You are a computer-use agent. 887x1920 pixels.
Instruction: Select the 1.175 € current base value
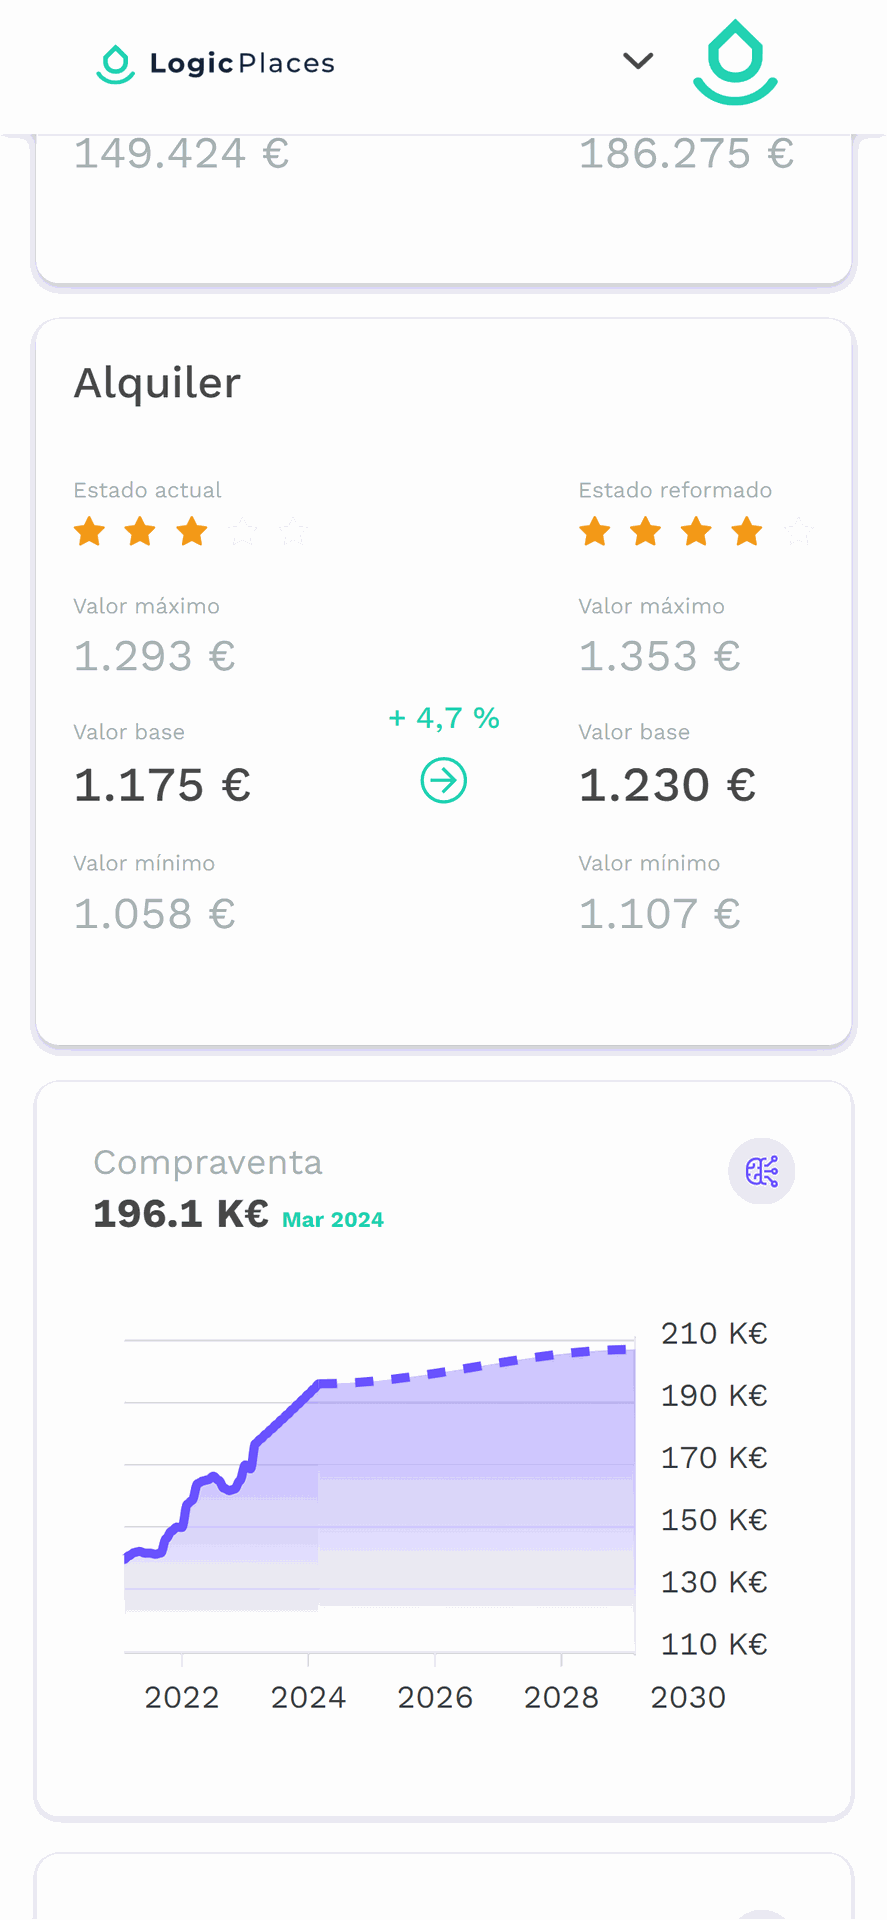pyautogui.click(x=163, y=785)
